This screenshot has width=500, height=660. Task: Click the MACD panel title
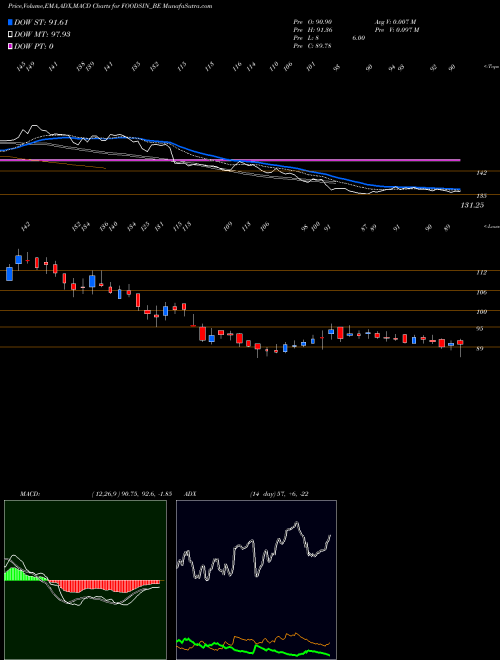(29, 494)
